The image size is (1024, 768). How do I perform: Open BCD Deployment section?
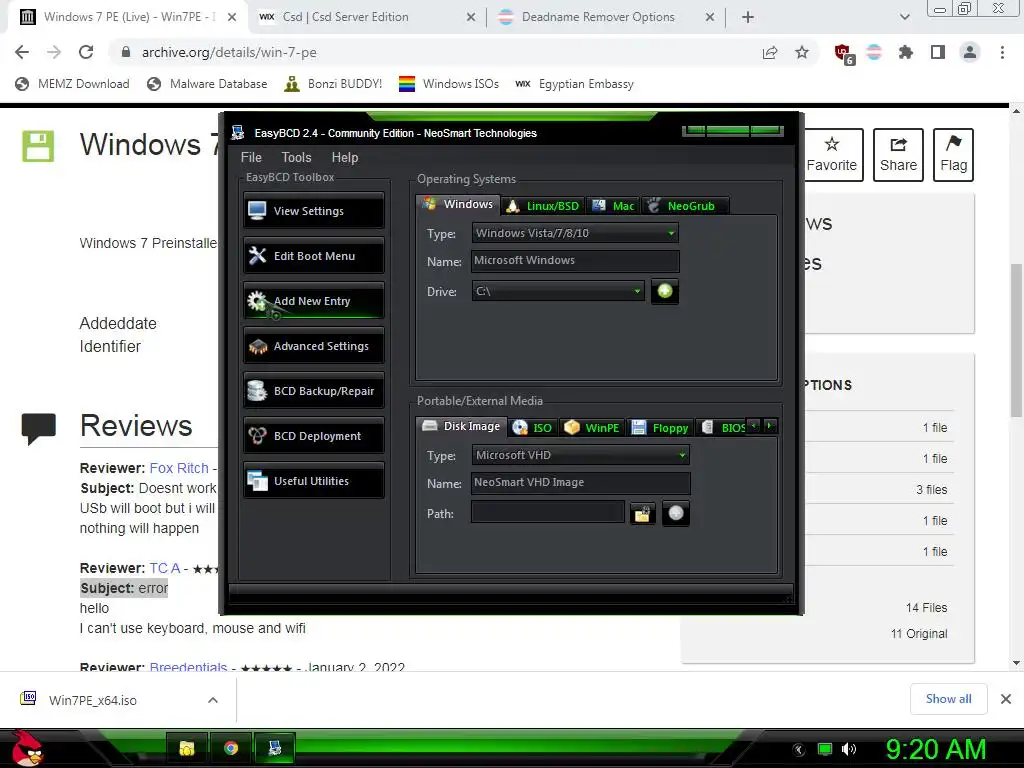[313, 436]
